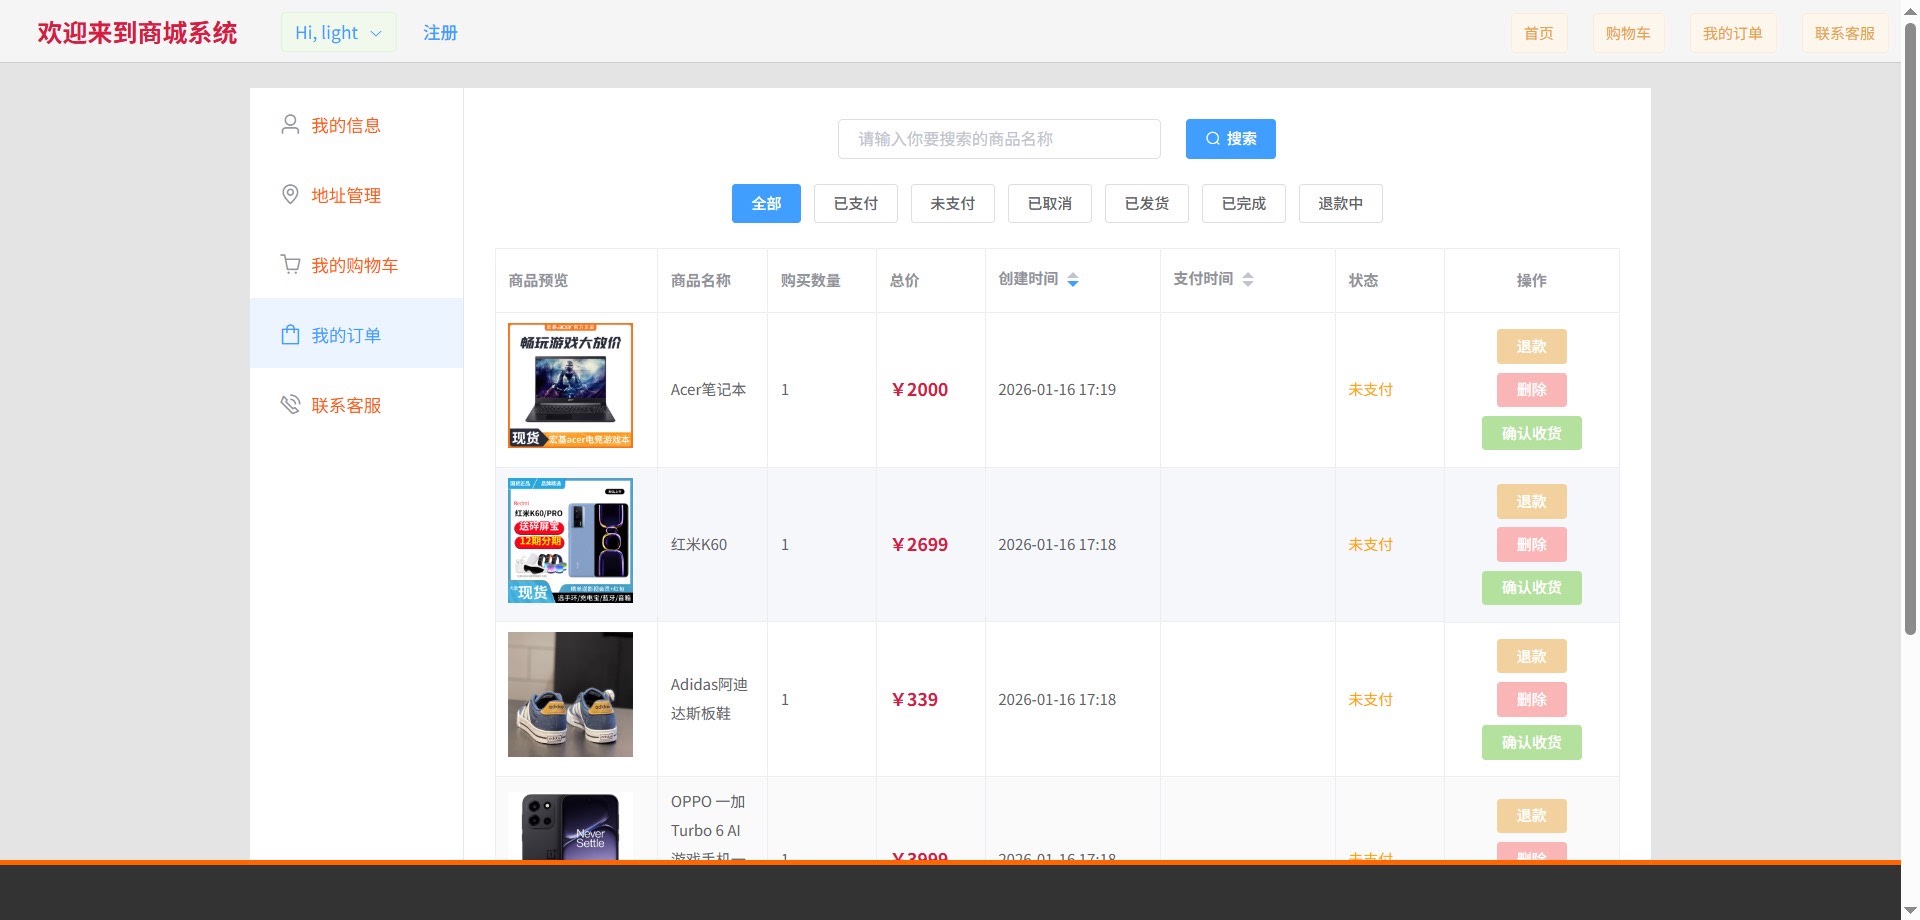
Task: Filter orders by 已发货
Action: pos(1147,203)
